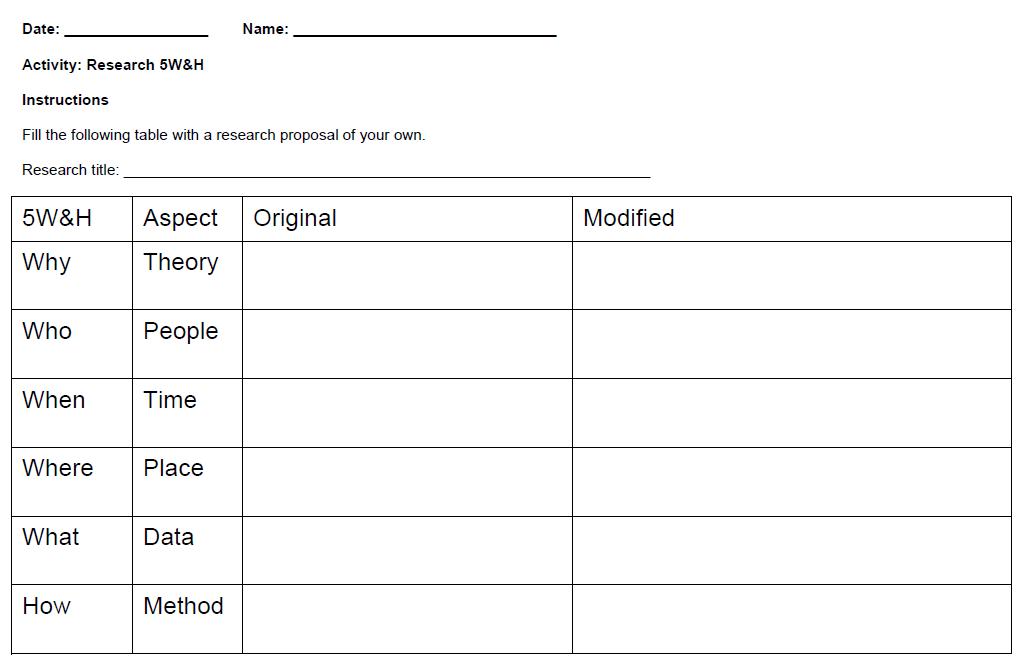Viewport: 1024px width, 665px height.
Task: Select the Original cell in Why row
Action: (407, 275)
